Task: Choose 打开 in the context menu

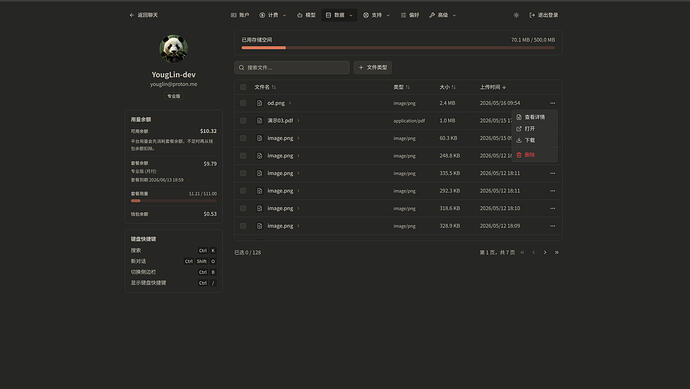Action: point(534,128)
